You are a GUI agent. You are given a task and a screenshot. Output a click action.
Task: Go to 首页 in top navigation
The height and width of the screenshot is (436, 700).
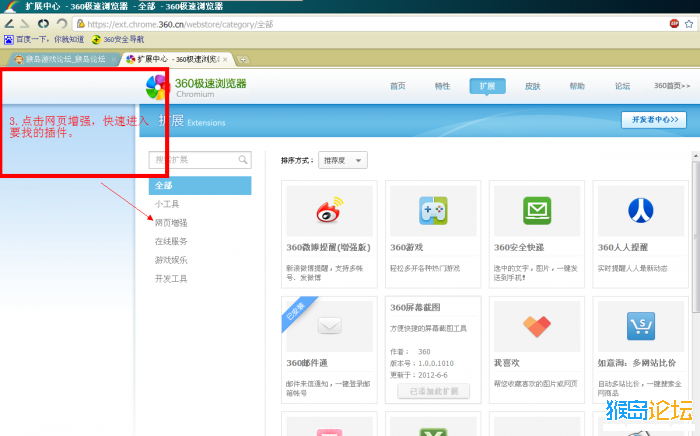click(397, 86)
